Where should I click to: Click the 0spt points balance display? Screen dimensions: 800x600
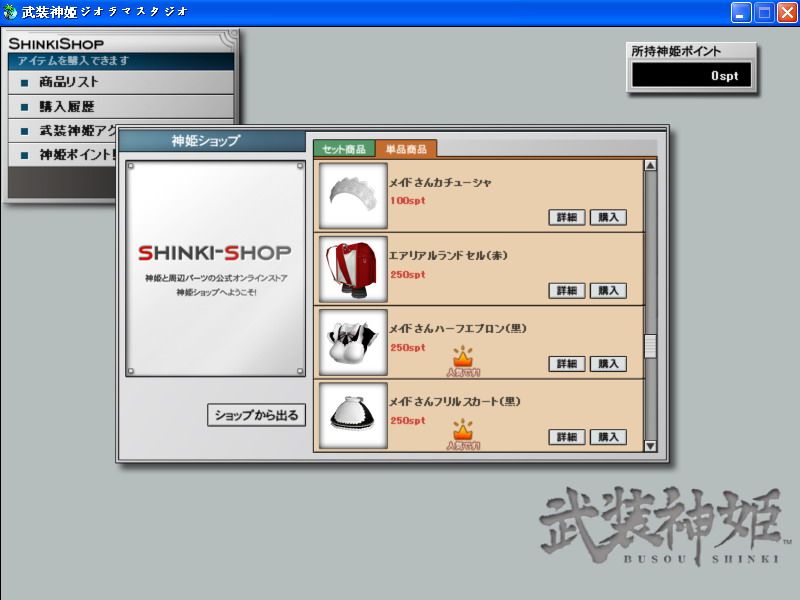[691, 76]
